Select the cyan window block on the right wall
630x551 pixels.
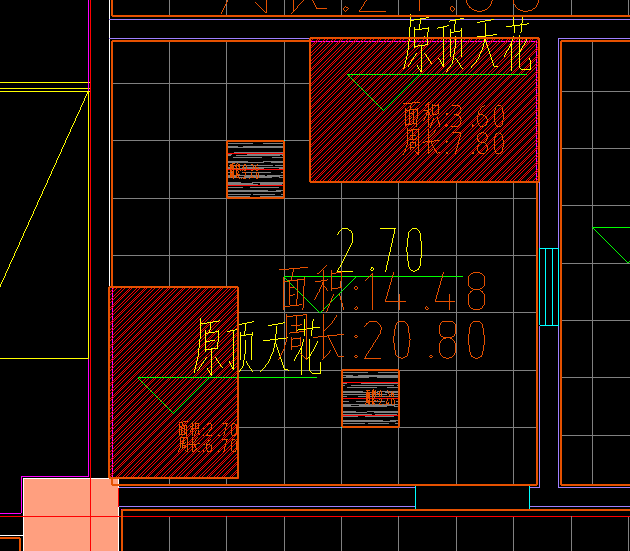pos(549,287)
